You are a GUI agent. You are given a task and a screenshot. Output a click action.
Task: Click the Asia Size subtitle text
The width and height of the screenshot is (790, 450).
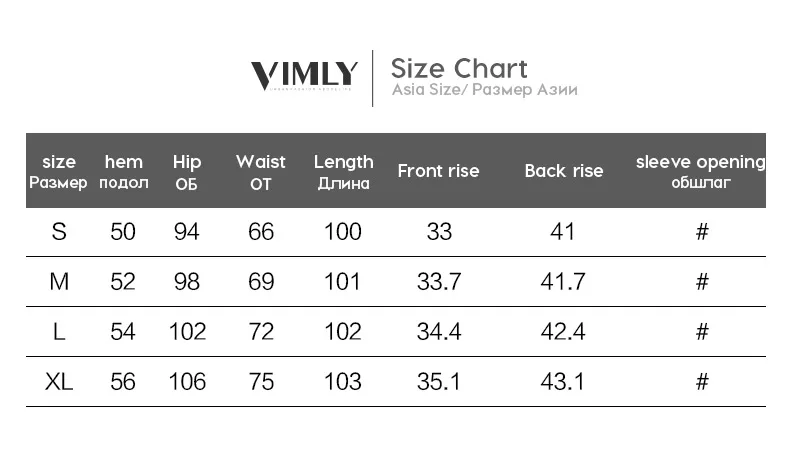(485, 90)
